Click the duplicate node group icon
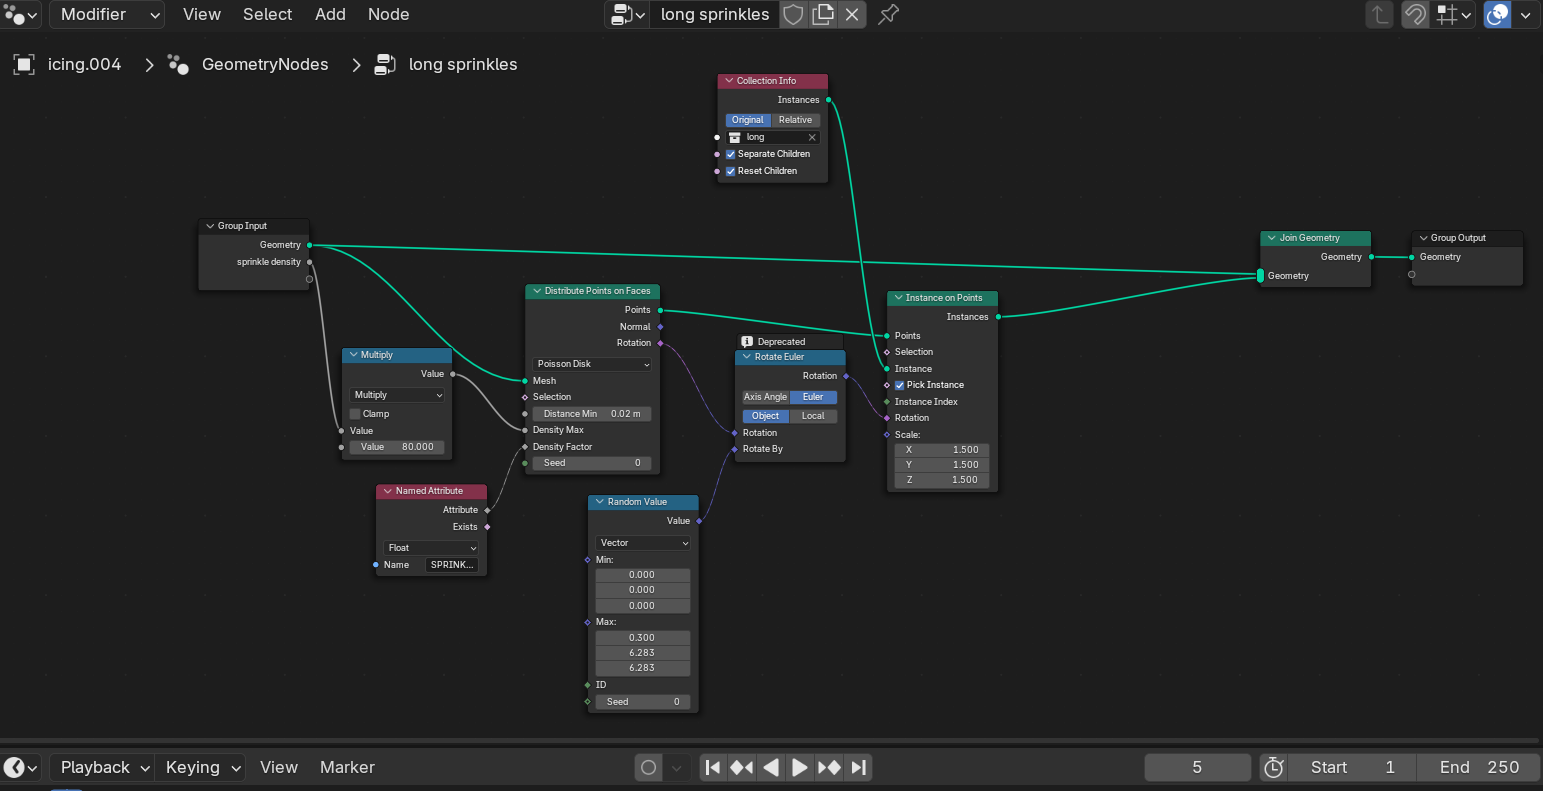 click(x=823, y=14)
